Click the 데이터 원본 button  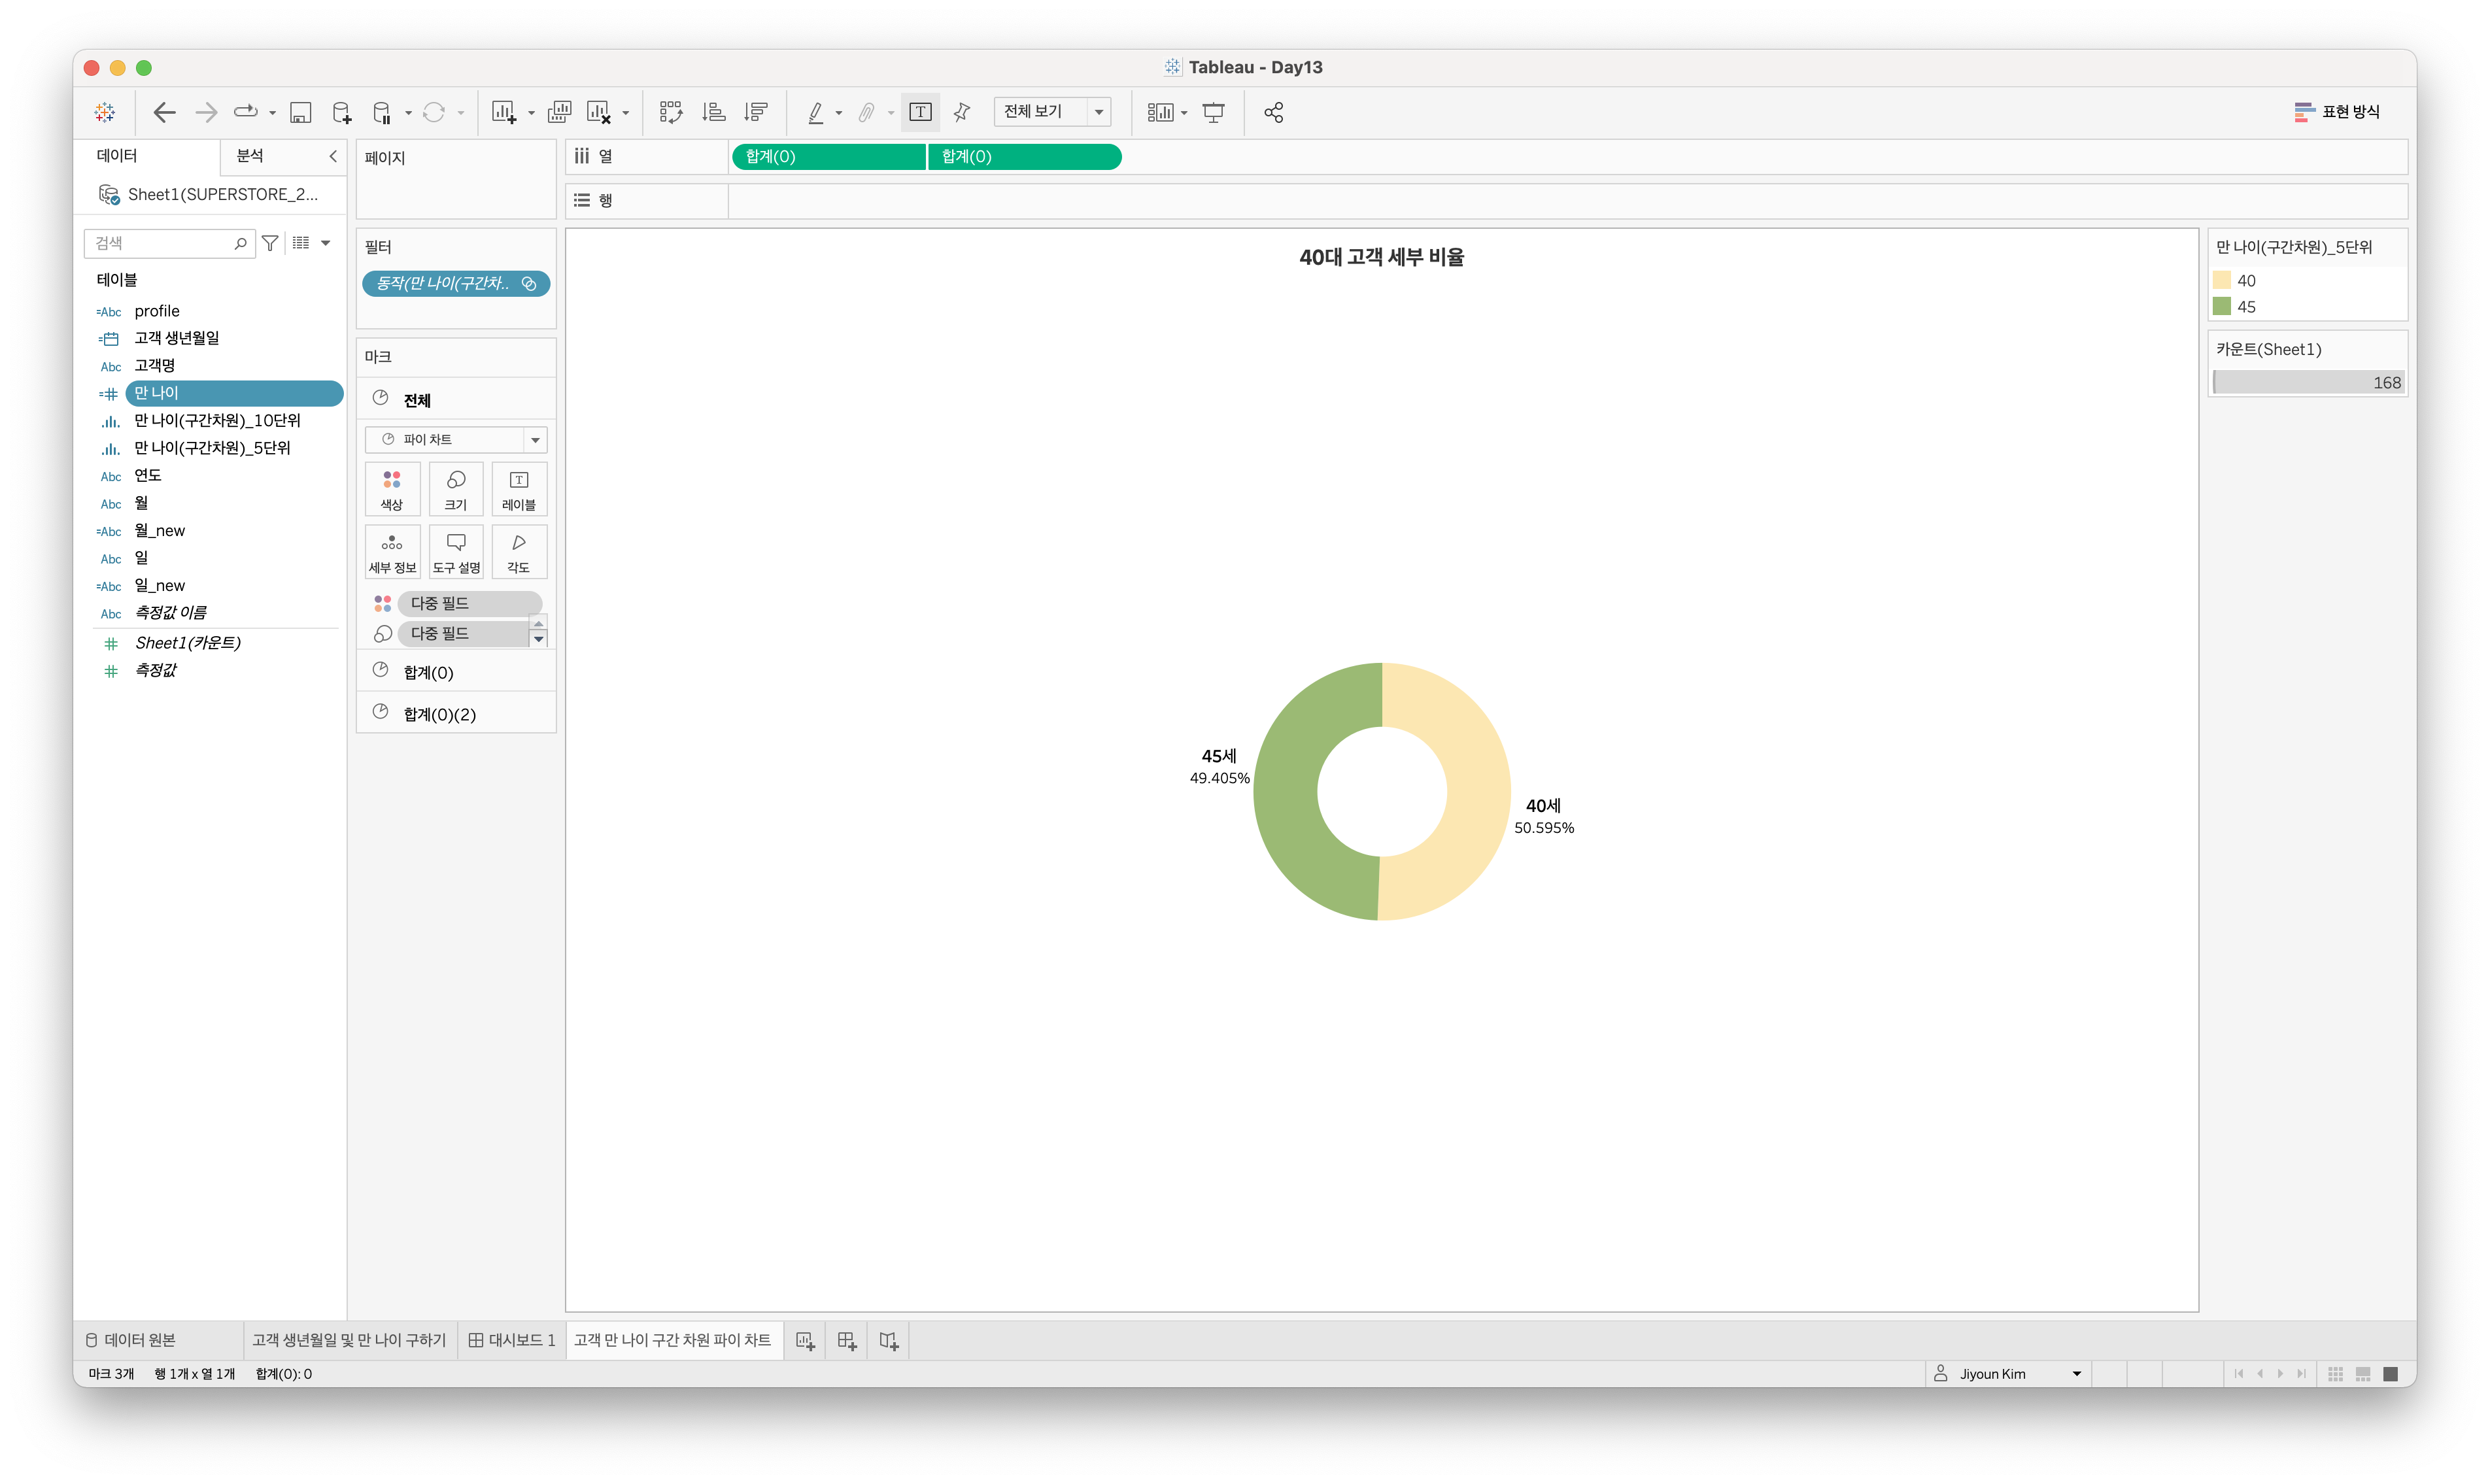pos(130,1340)
